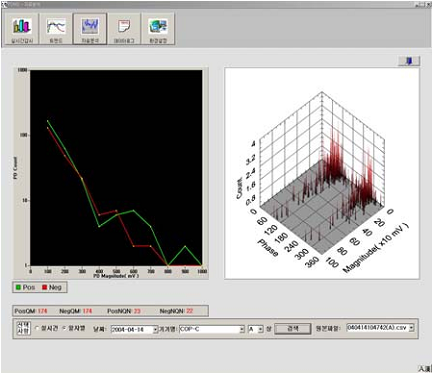Click the 3D phase-magnitude count plot
This screenshot has width=432, height=373.
(322, 173)
